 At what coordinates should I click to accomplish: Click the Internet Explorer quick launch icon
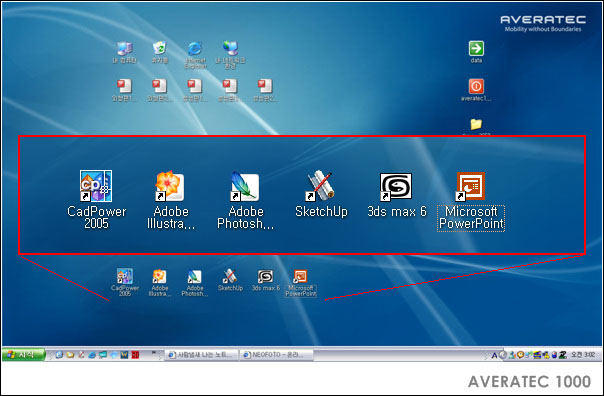92,355
